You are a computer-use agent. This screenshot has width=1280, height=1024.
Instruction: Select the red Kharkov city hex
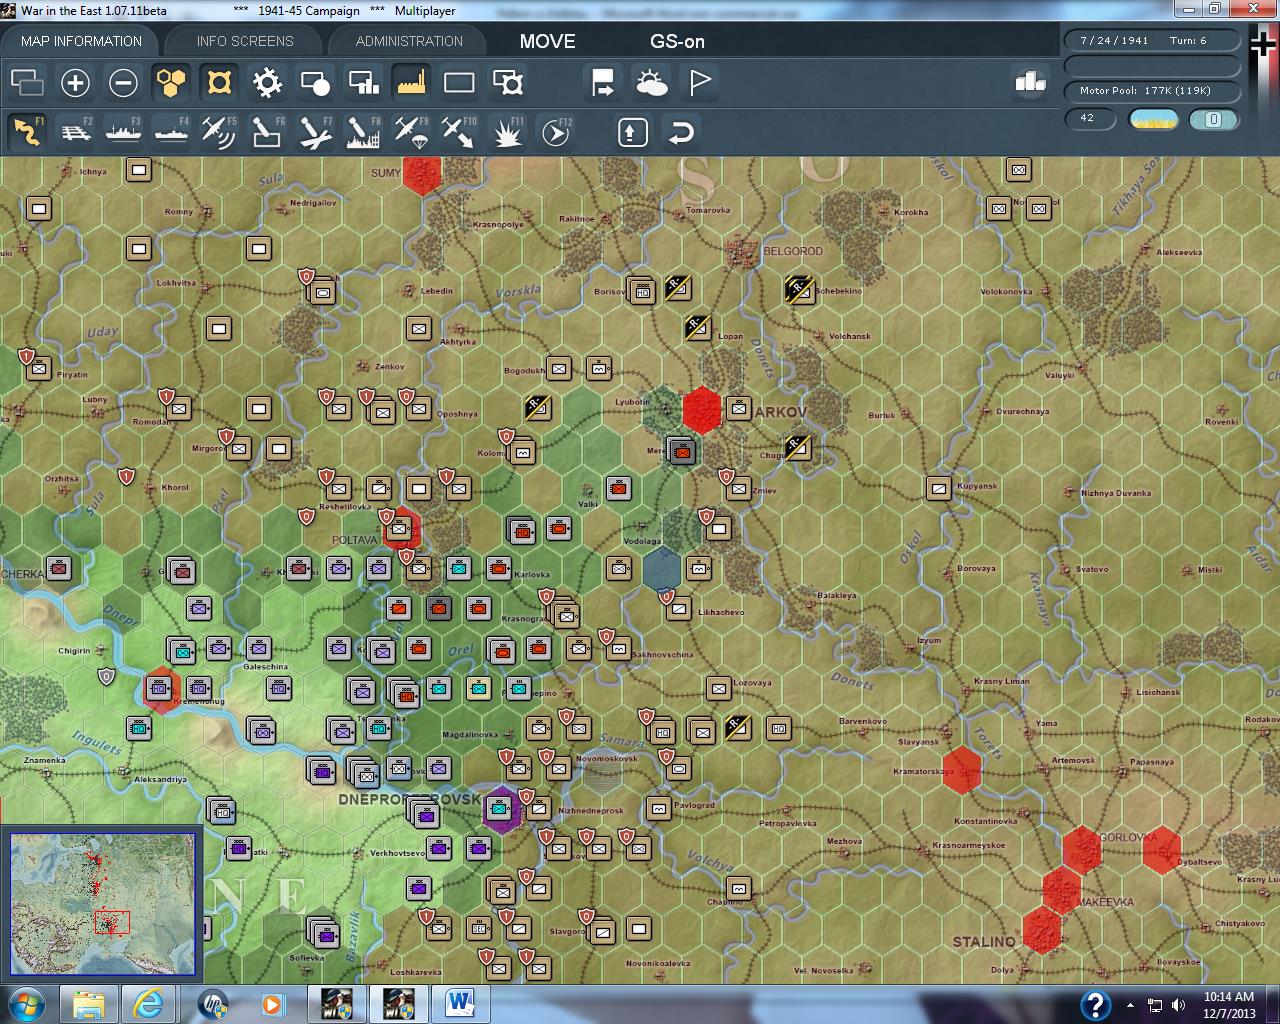(702, 410)
